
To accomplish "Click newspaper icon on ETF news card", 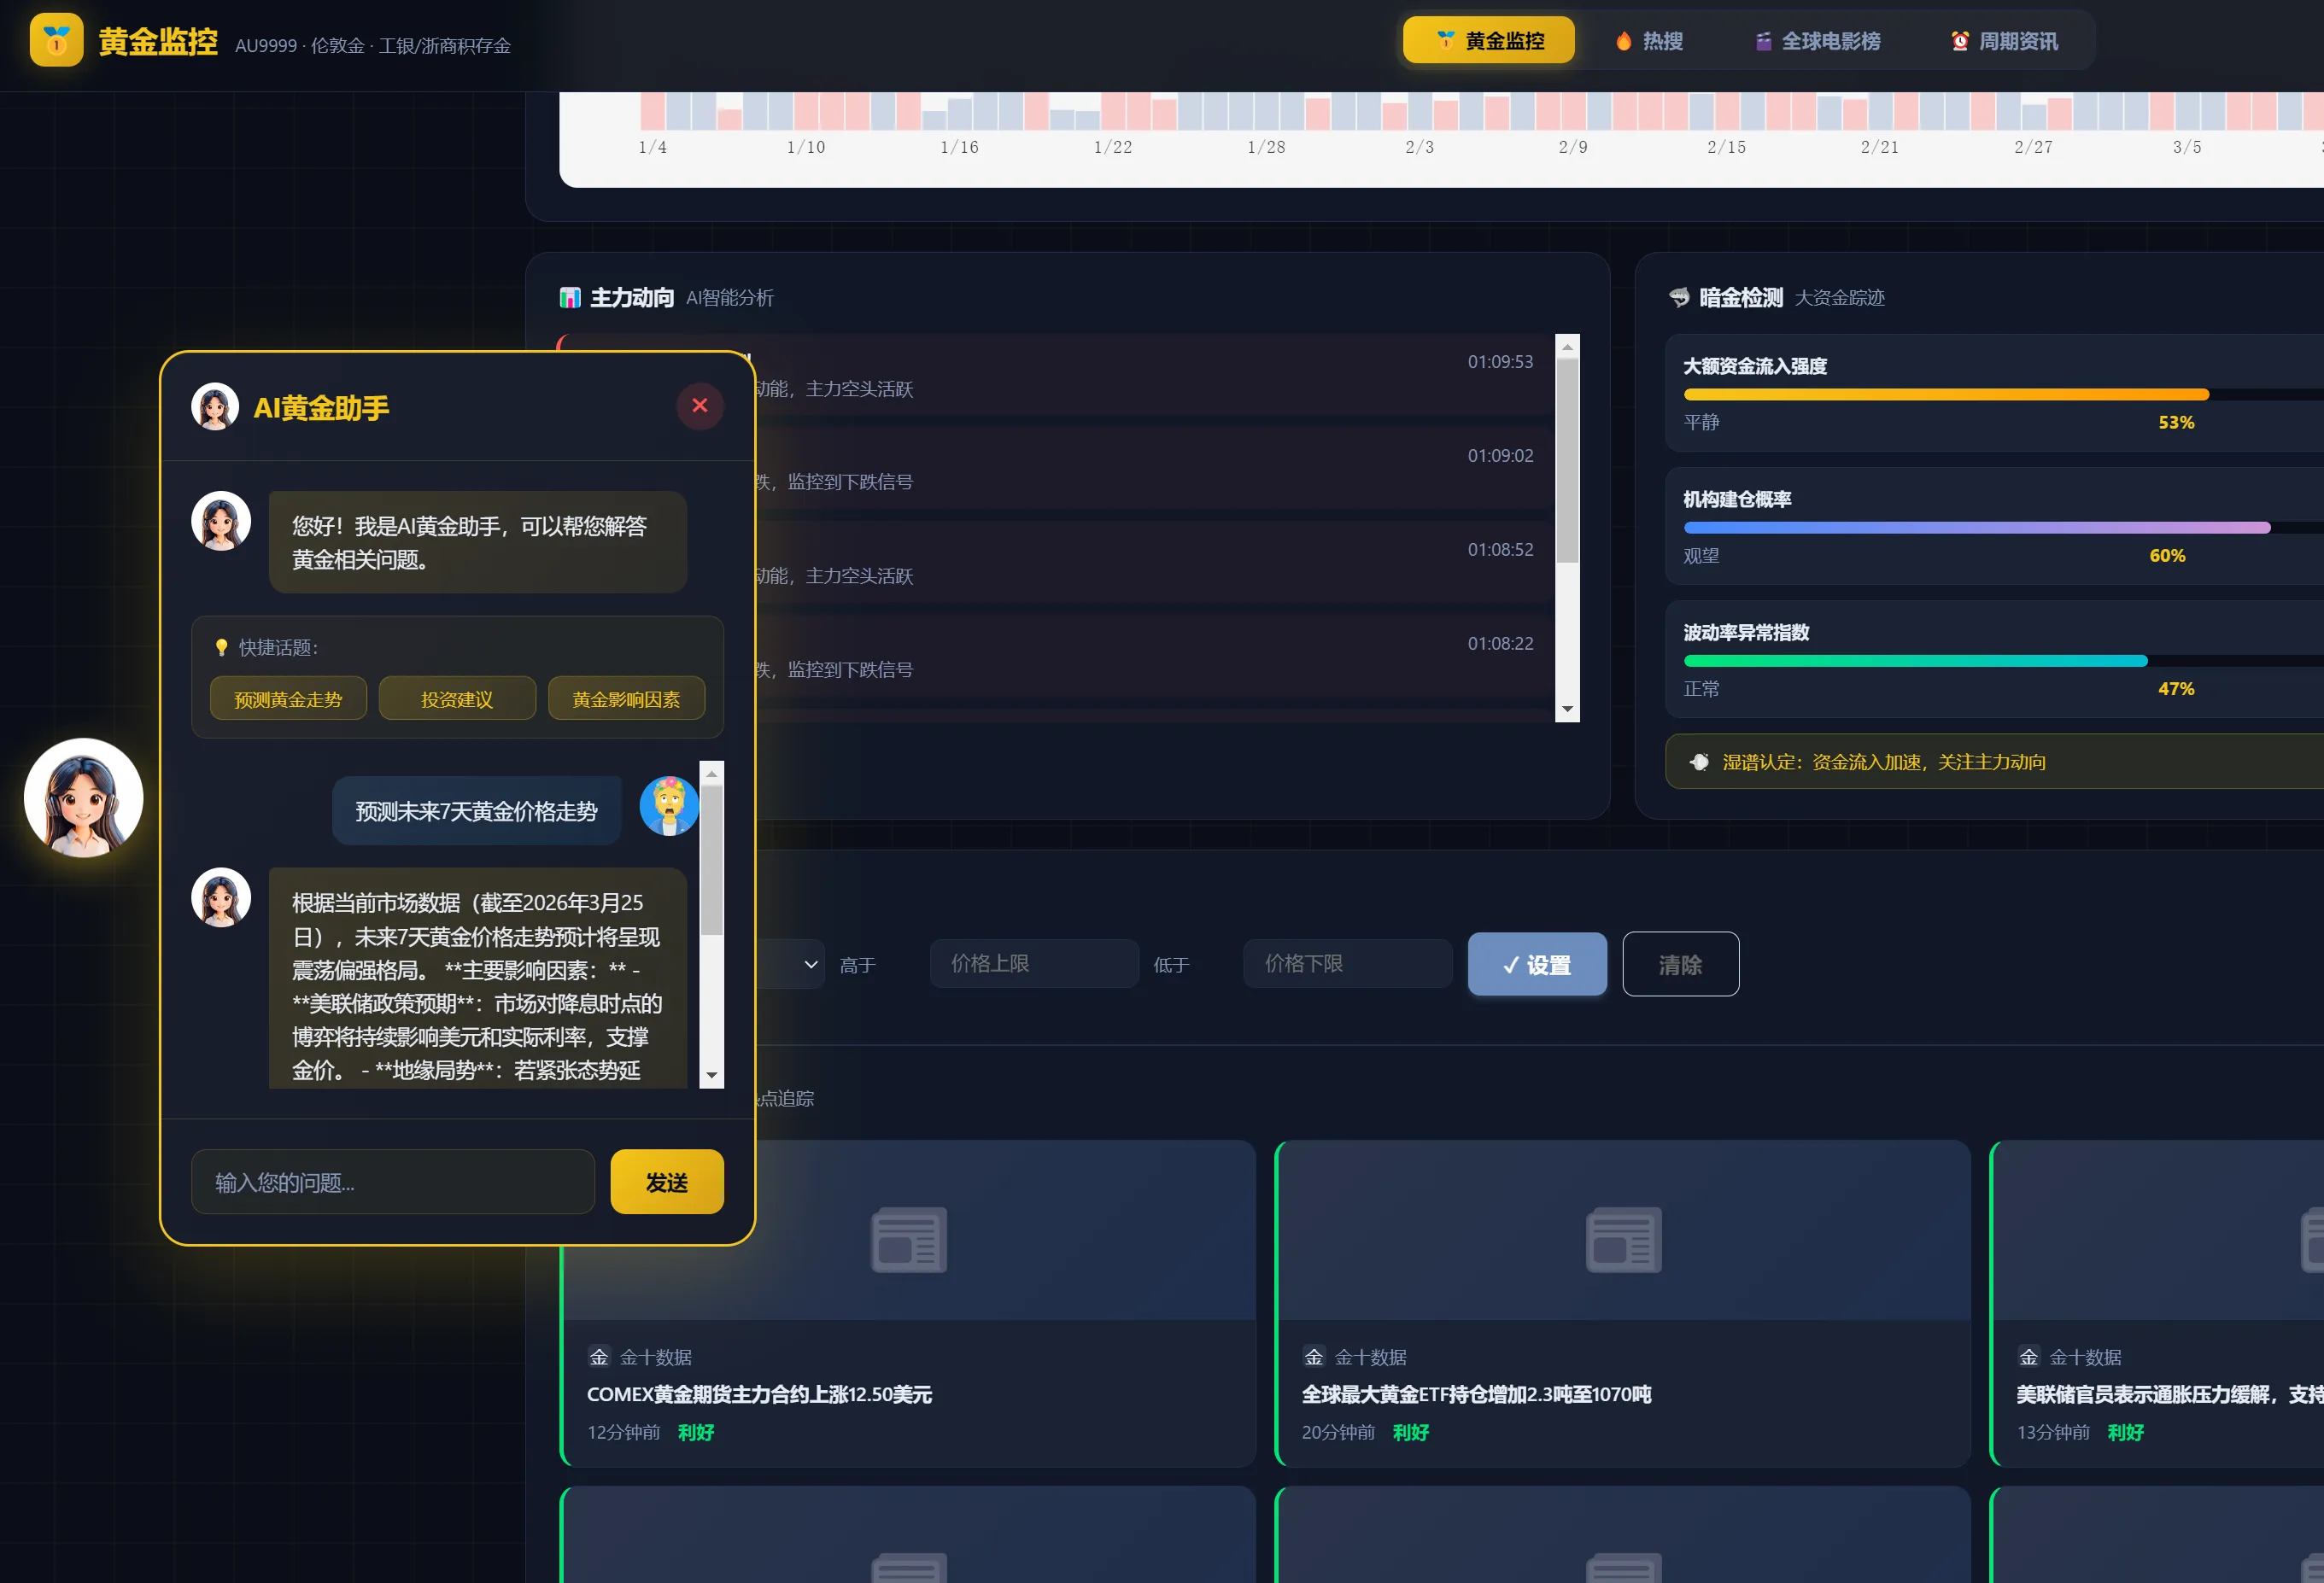I will pos(1622,1239).
